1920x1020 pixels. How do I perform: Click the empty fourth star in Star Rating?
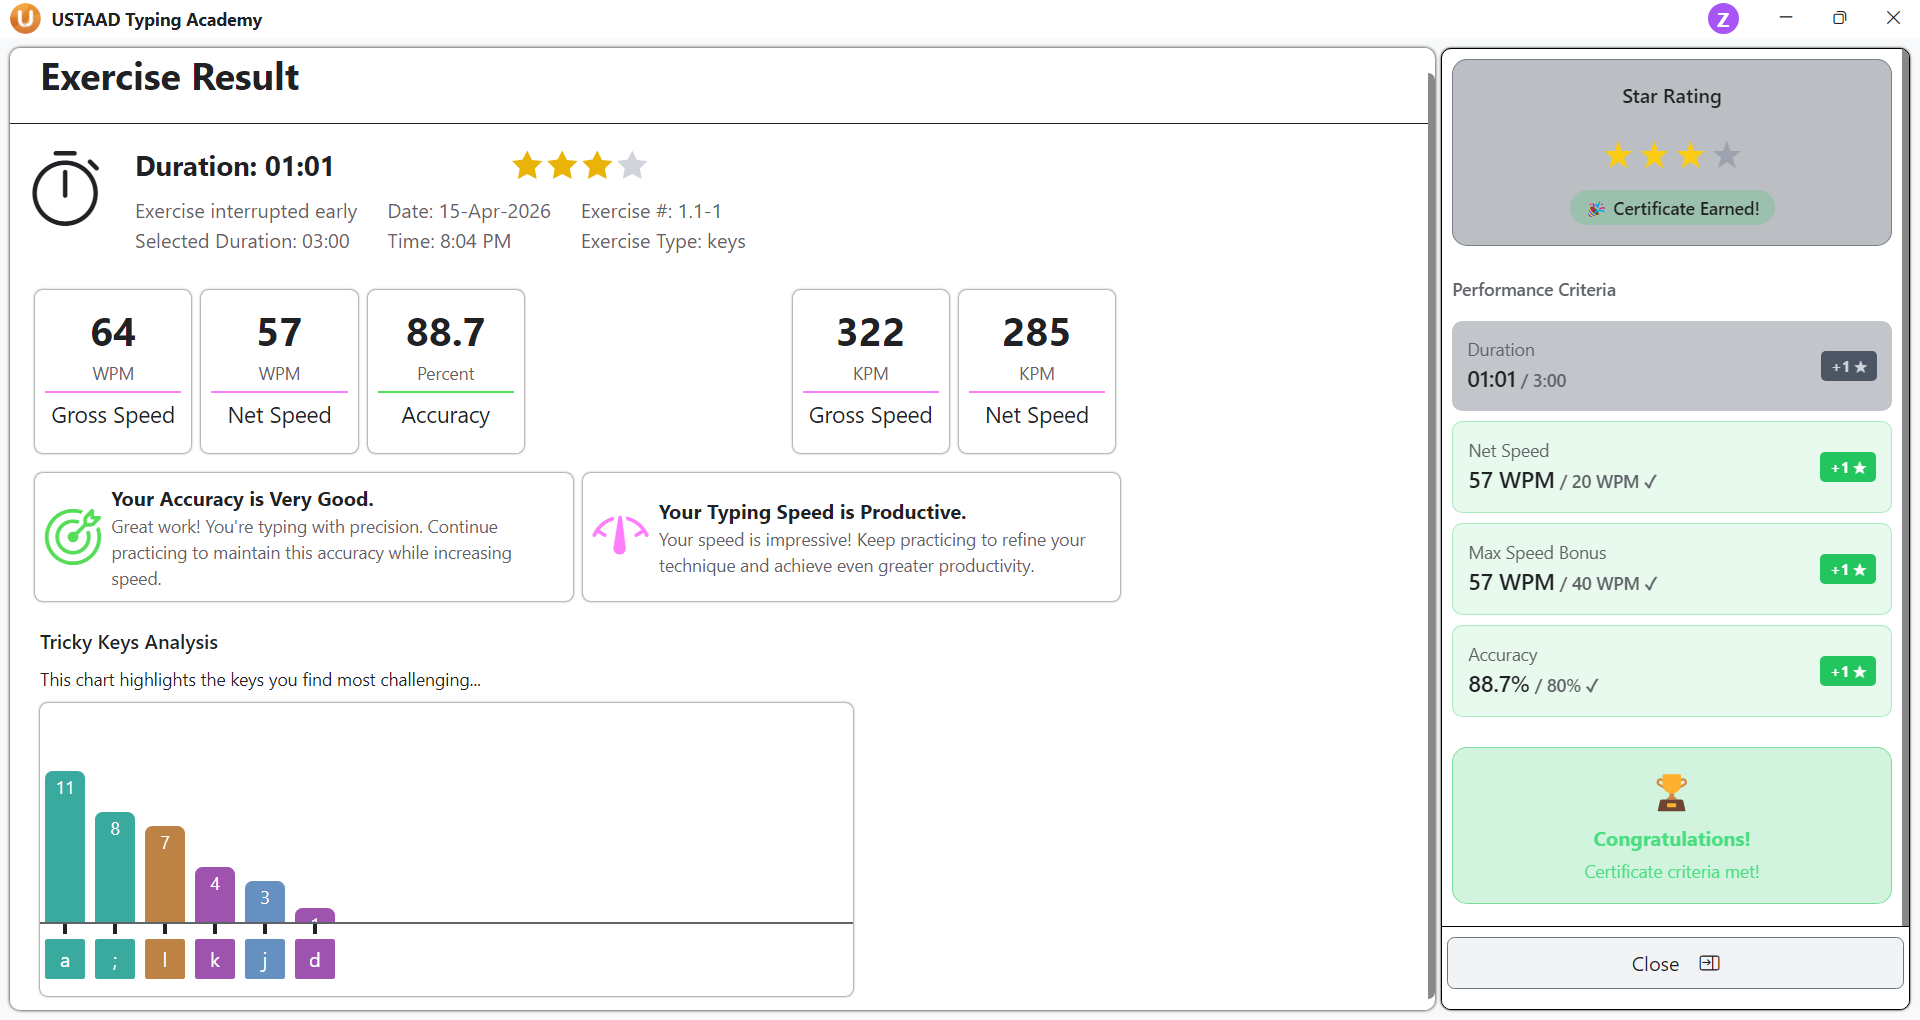coord(1727,156)
